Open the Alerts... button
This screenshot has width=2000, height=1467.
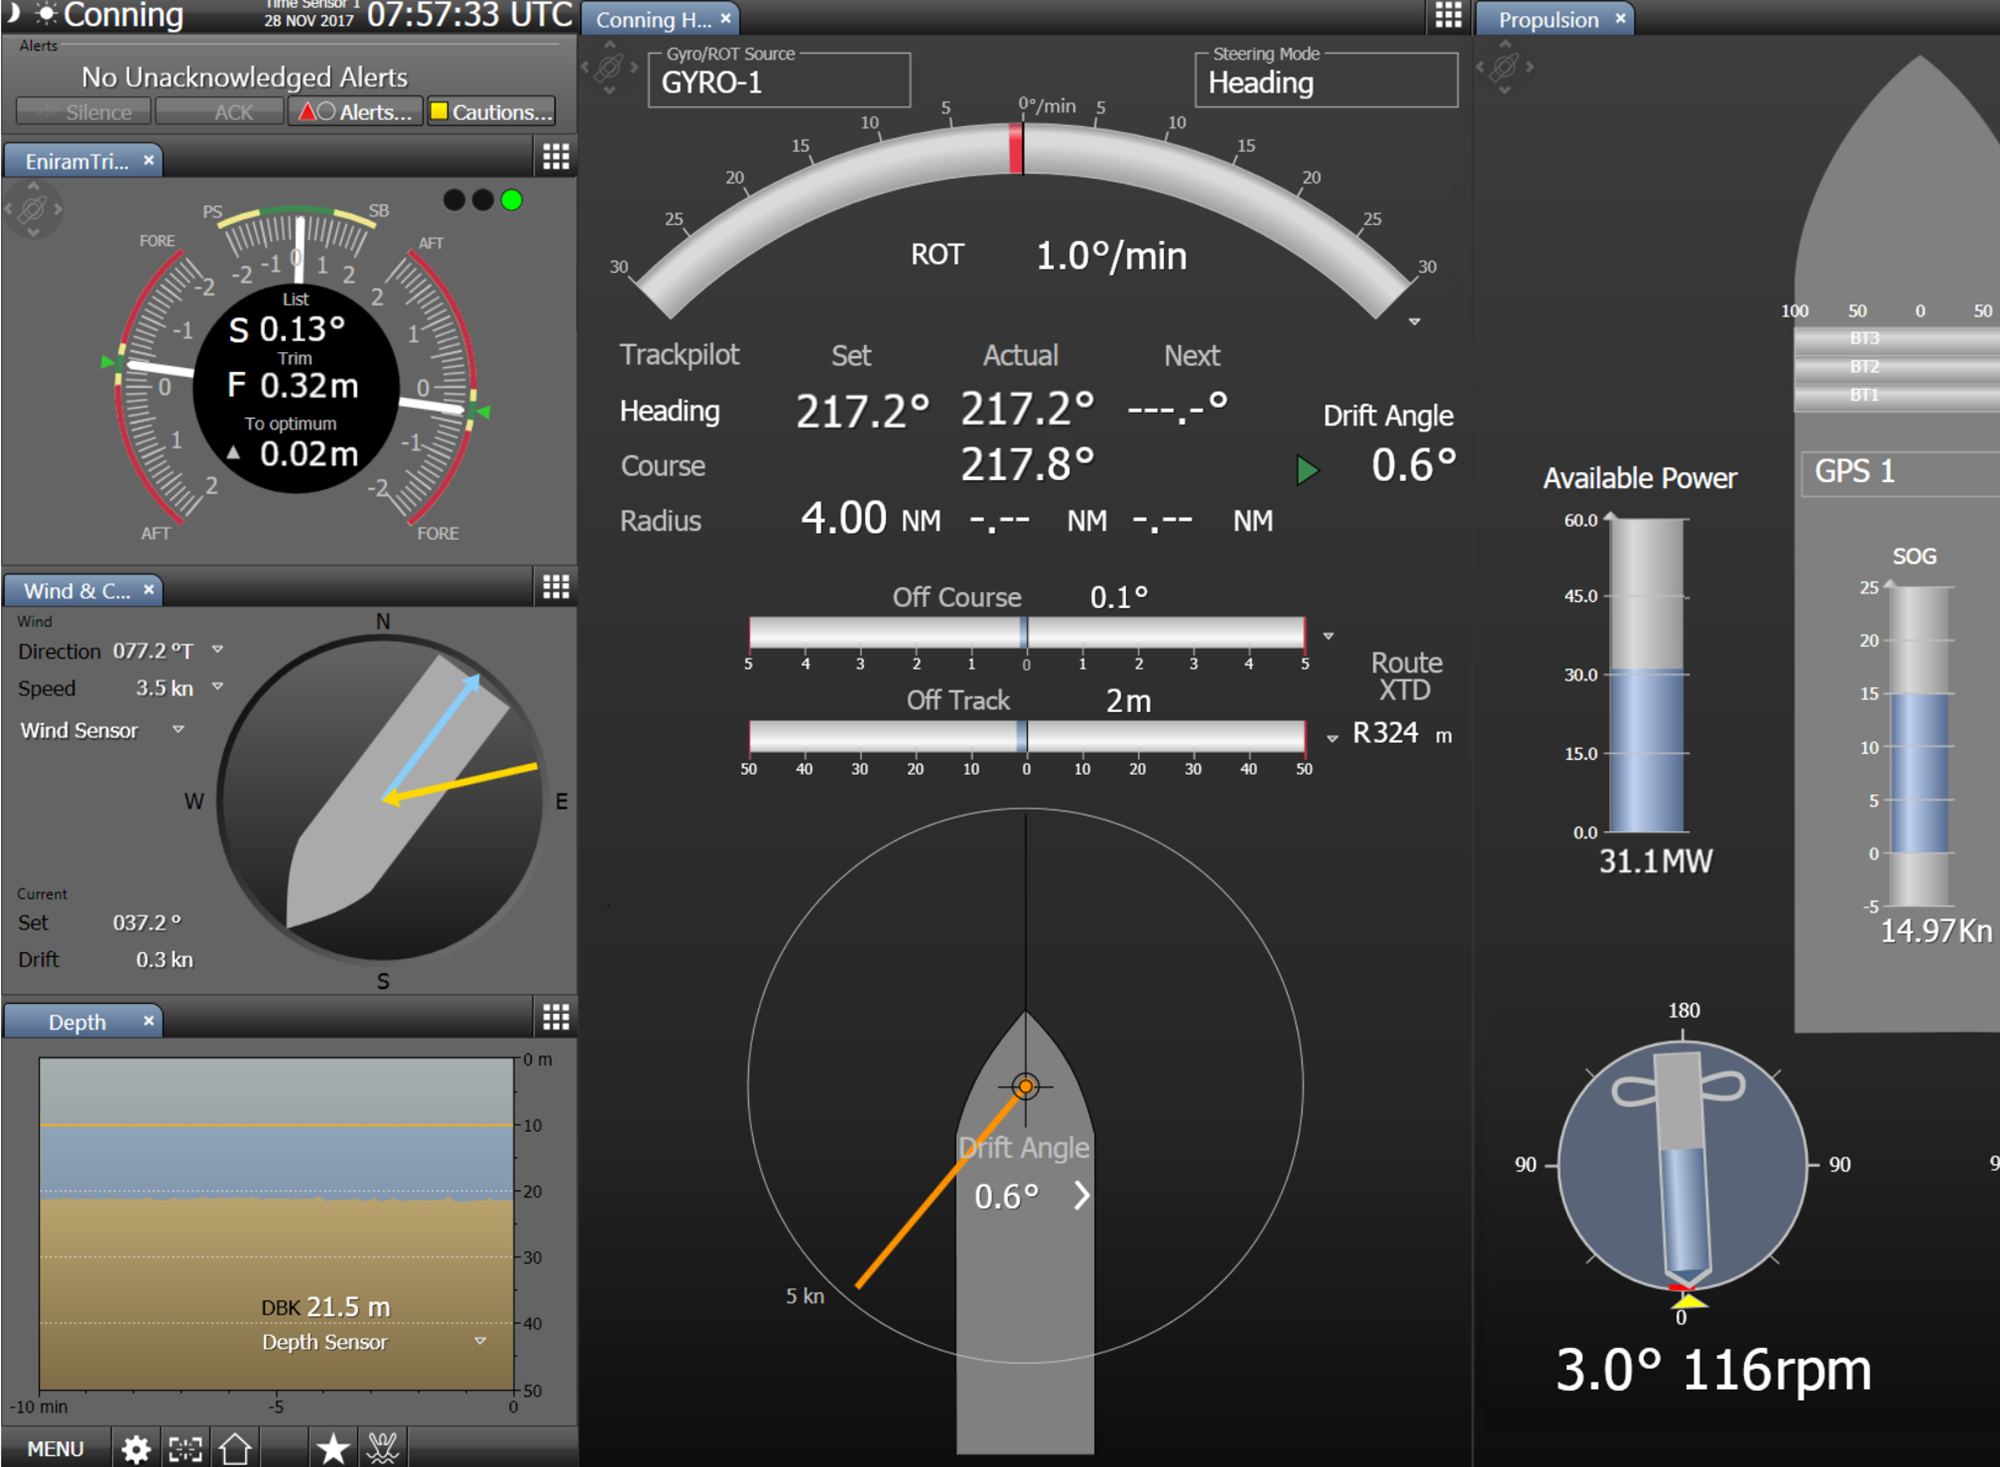point(356,112)
